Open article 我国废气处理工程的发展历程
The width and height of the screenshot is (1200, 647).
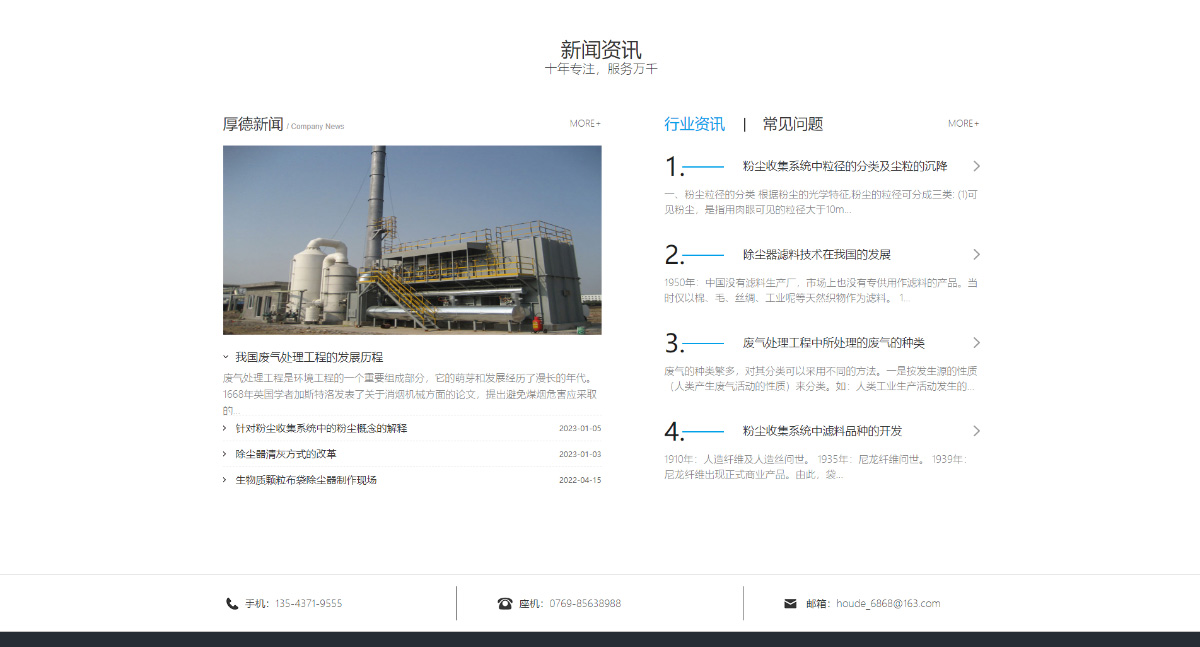312,355
